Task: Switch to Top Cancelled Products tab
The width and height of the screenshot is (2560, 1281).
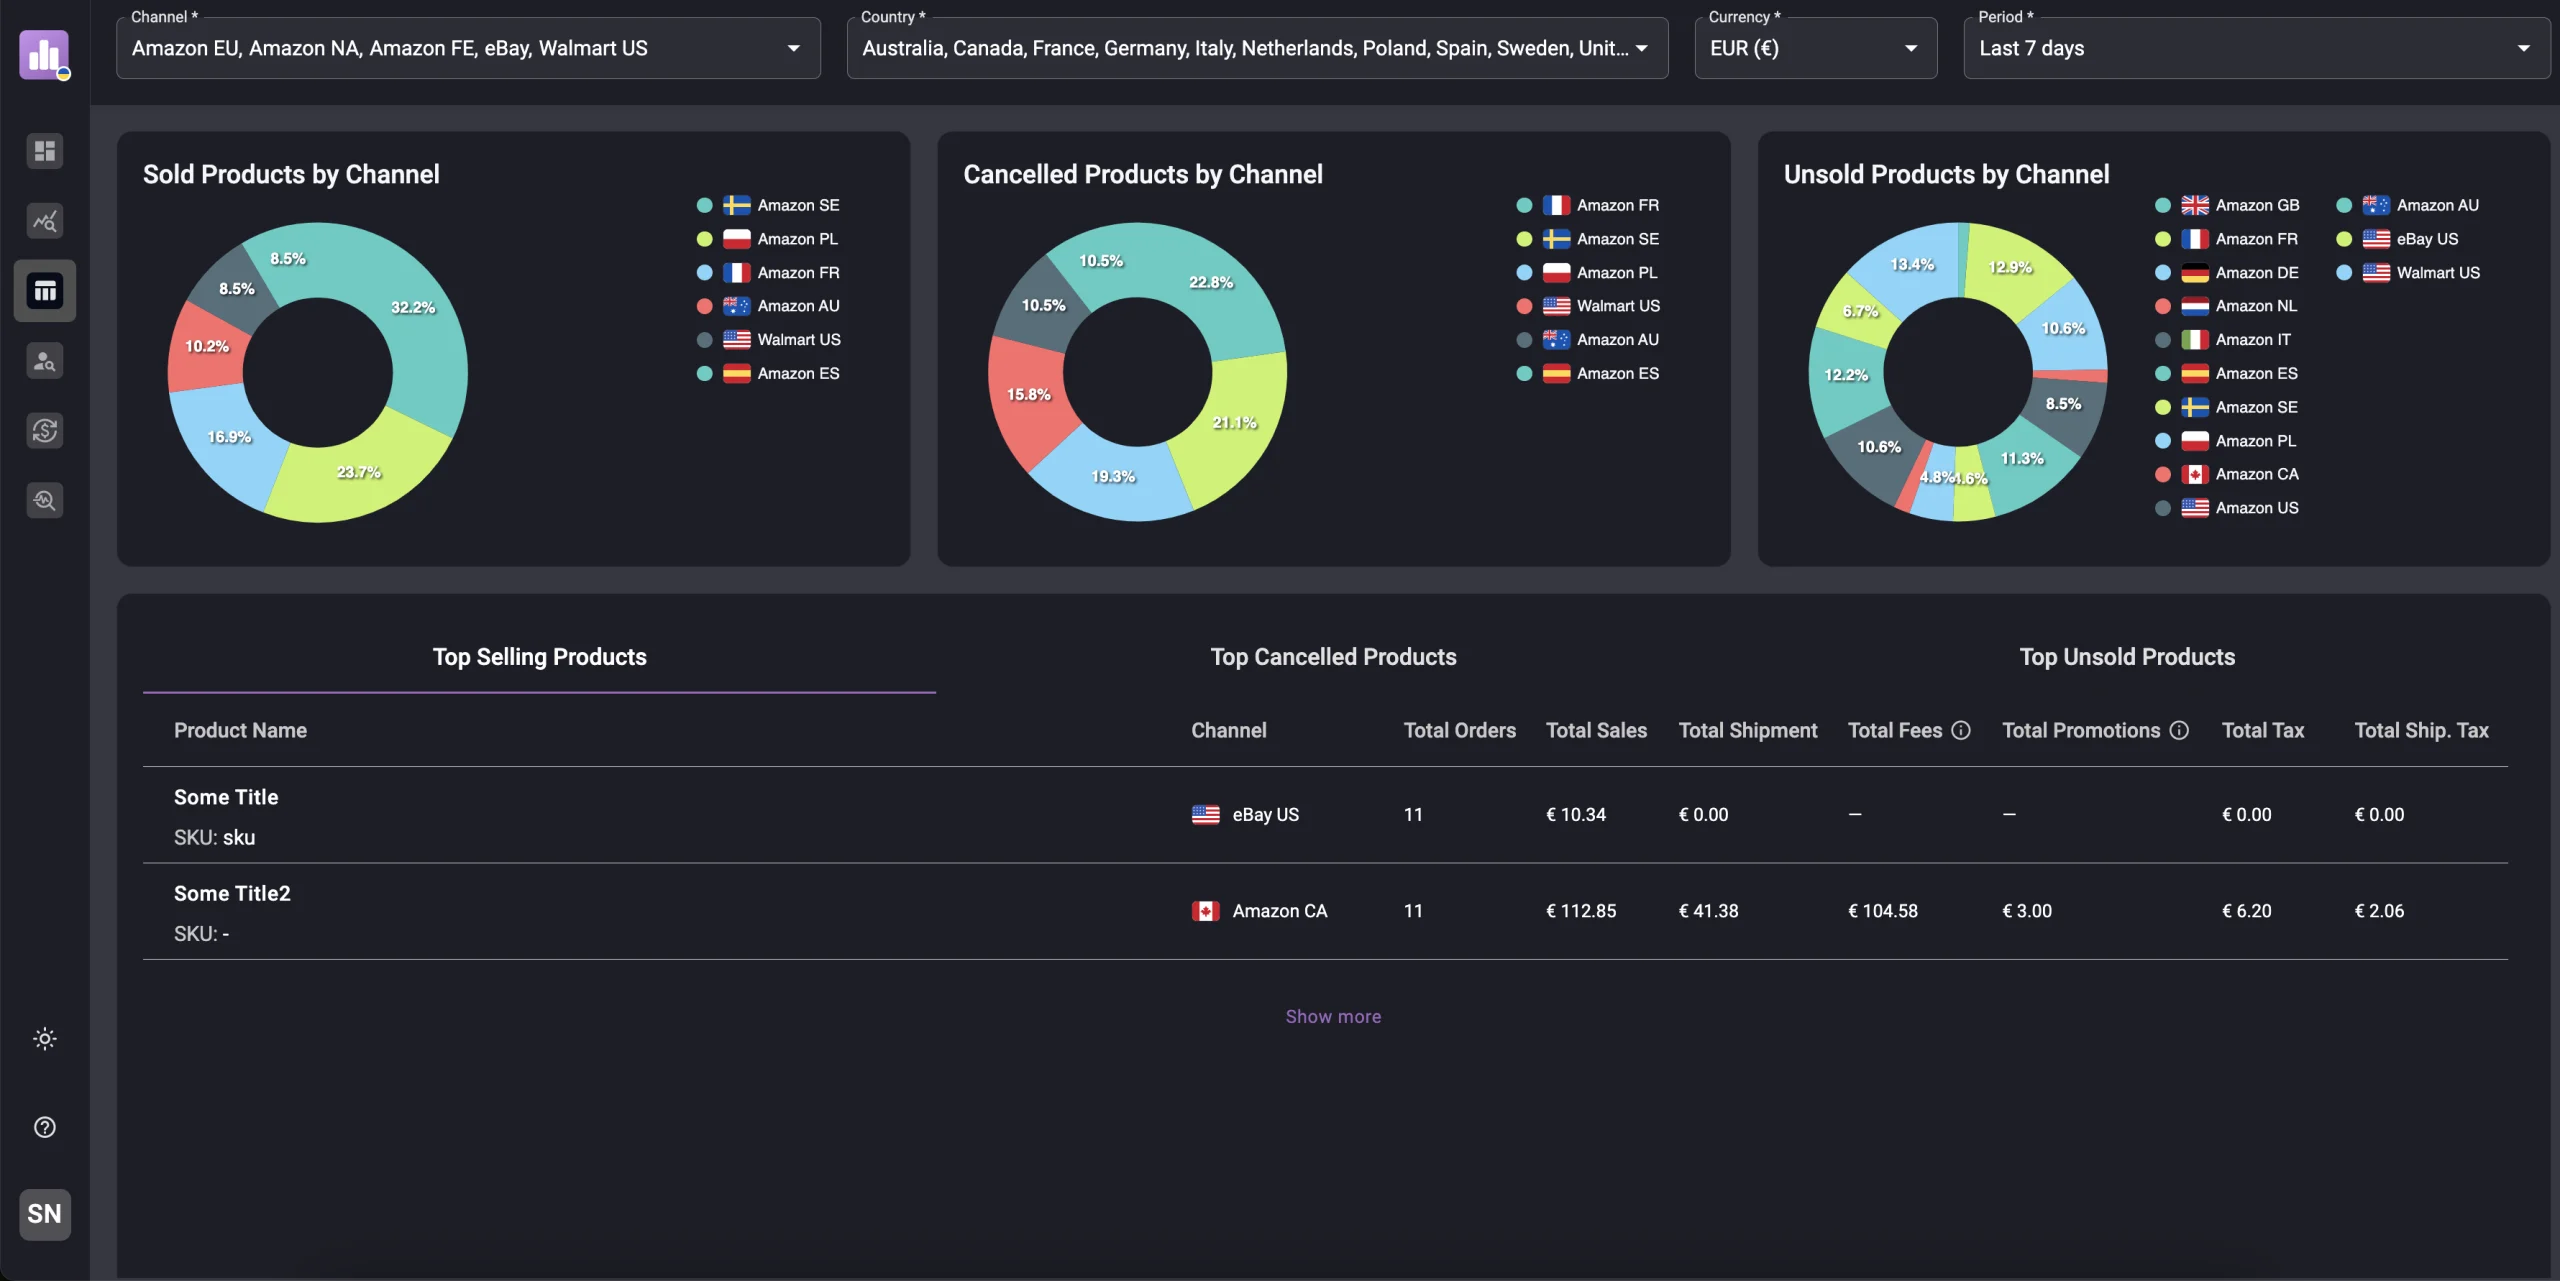Action: click(x=1333, y=657)
